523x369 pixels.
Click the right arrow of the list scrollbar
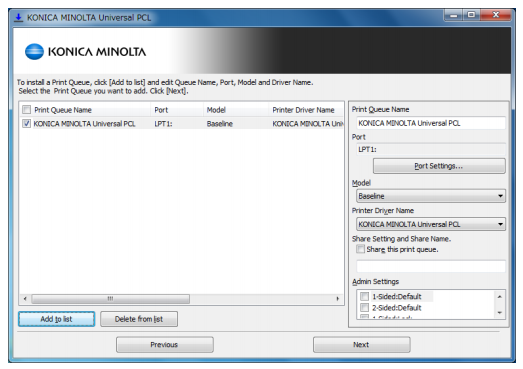(338, 299)
